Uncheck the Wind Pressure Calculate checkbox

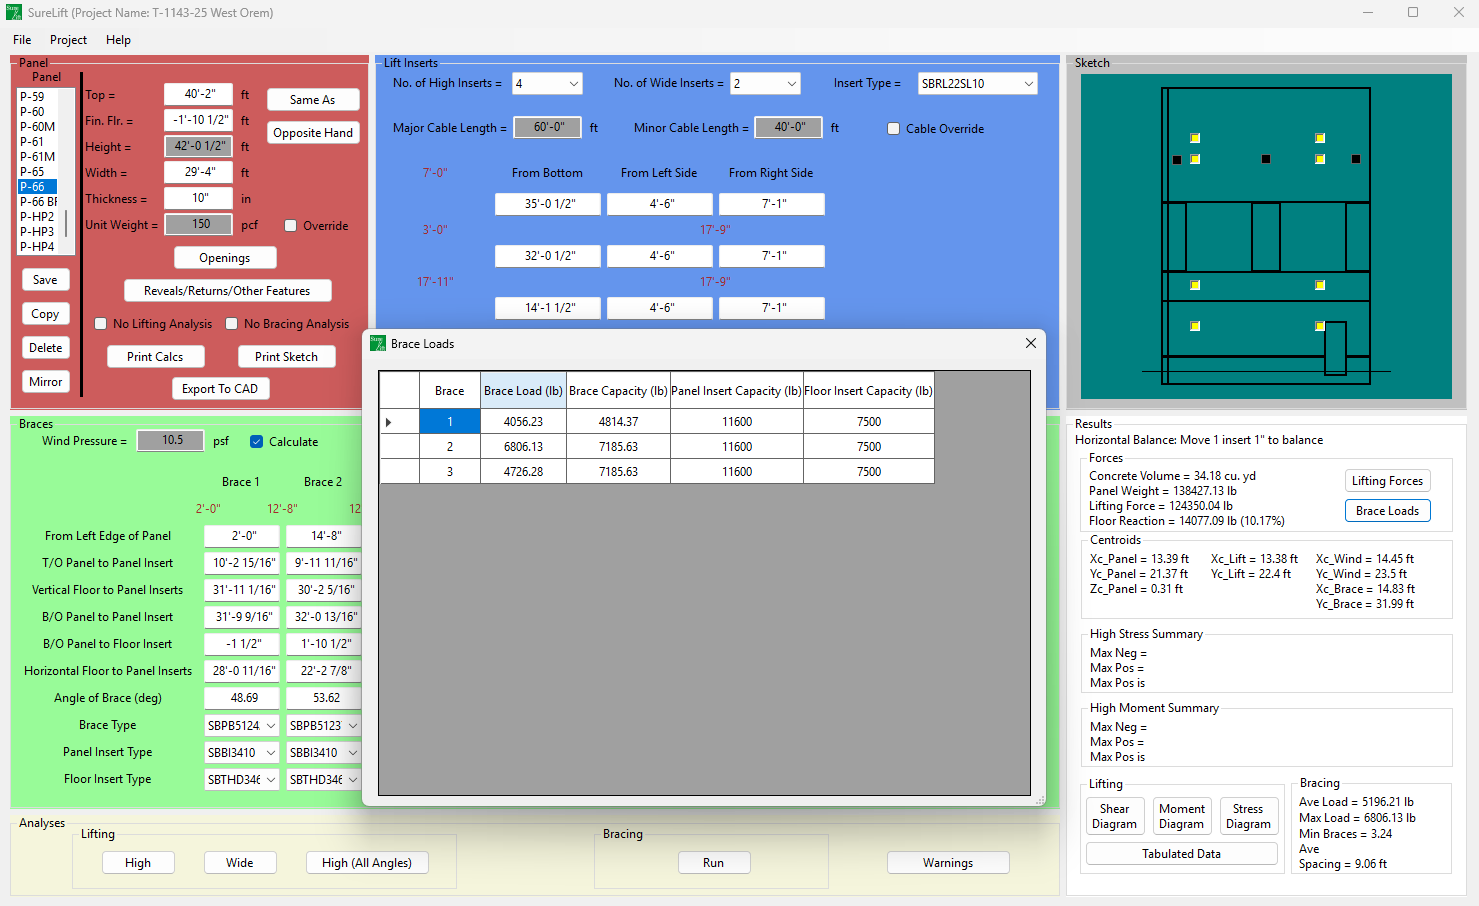click(257, 442)
